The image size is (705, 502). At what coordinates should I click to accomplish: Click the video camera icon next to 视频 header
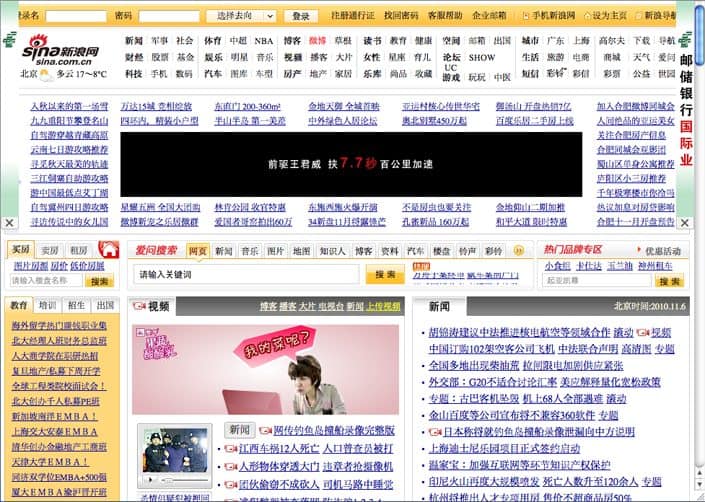(x=139, y=307)
